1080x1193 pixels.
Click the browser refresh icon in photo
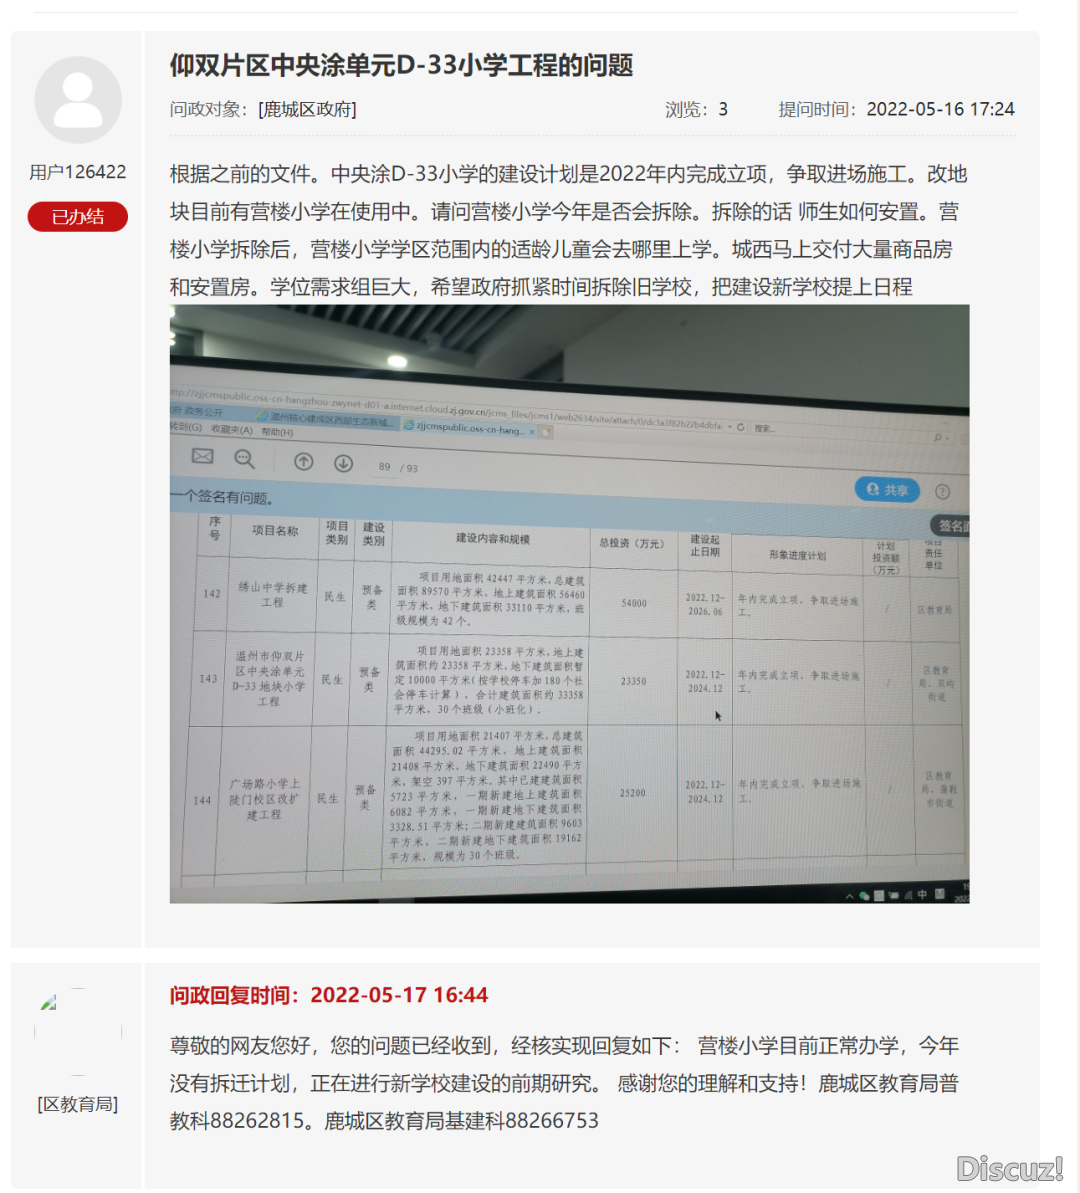point(741,426)
